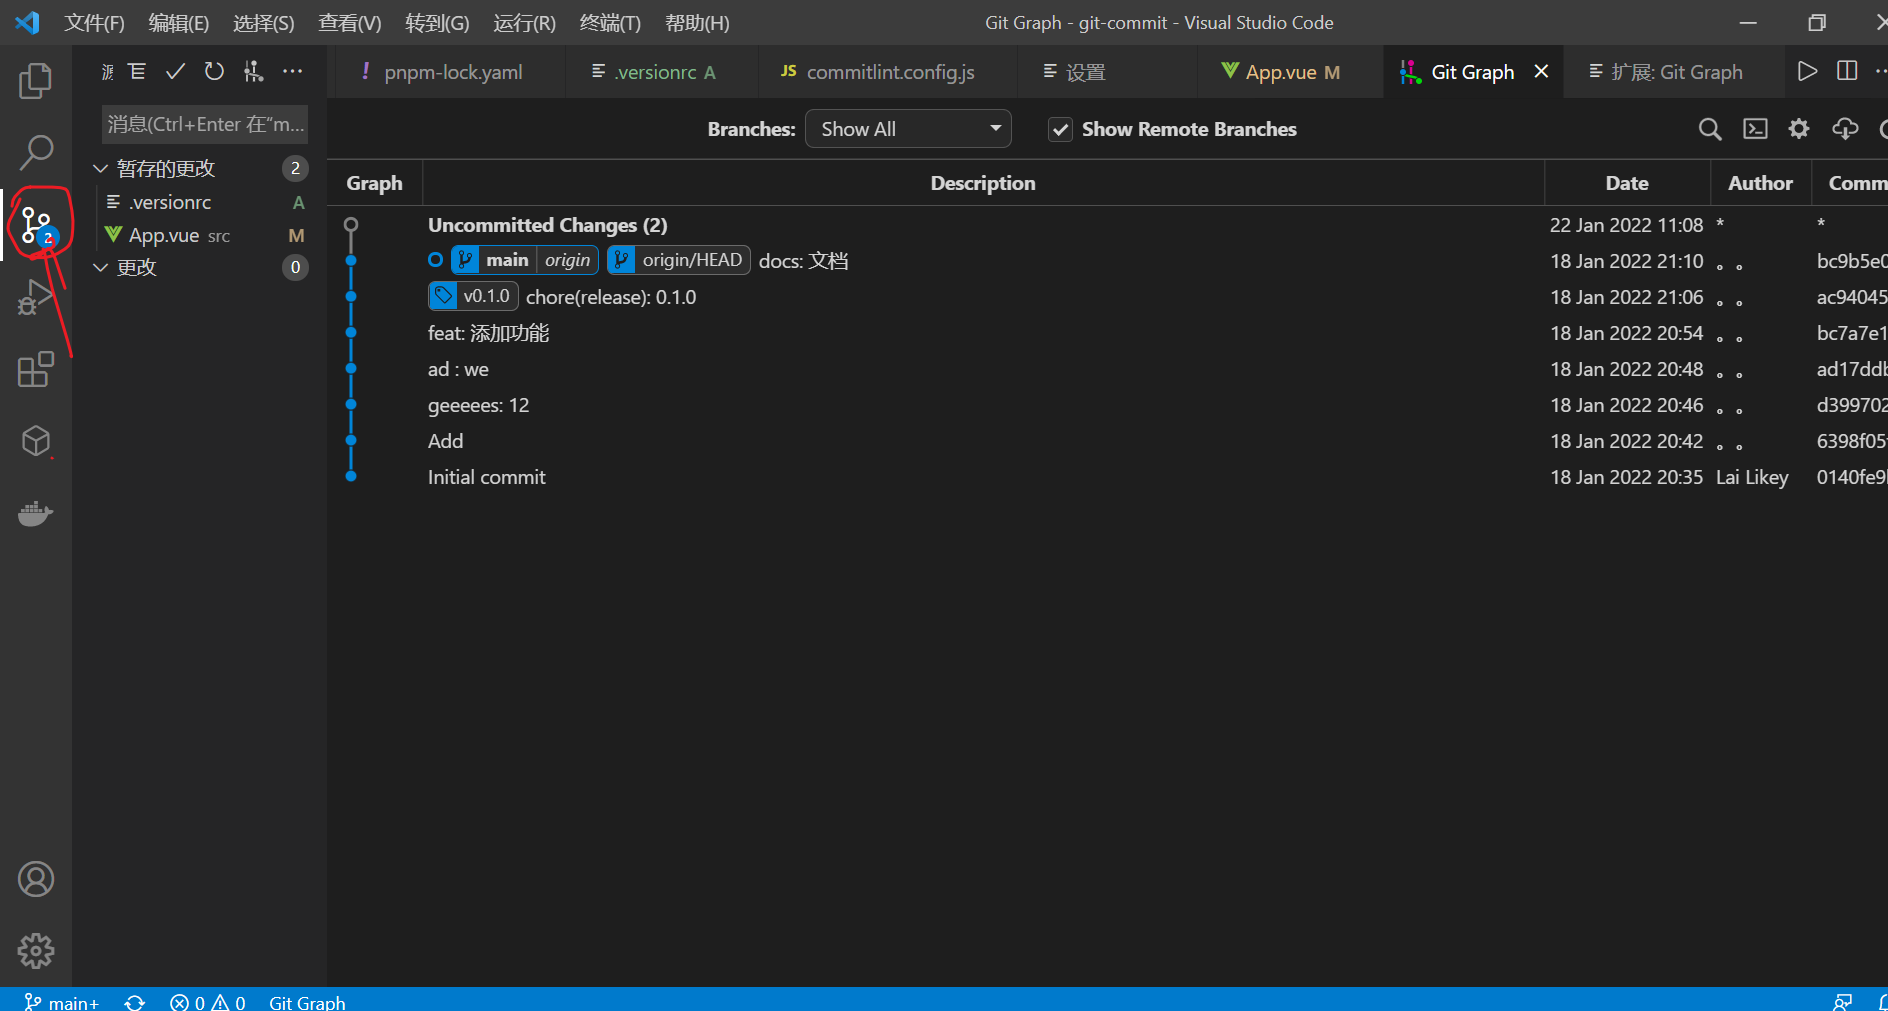This screenshot has width=1888, height=1011.
Task: Open the terminal icon in Git Graph toolbar
Action: pos(1755,129)
